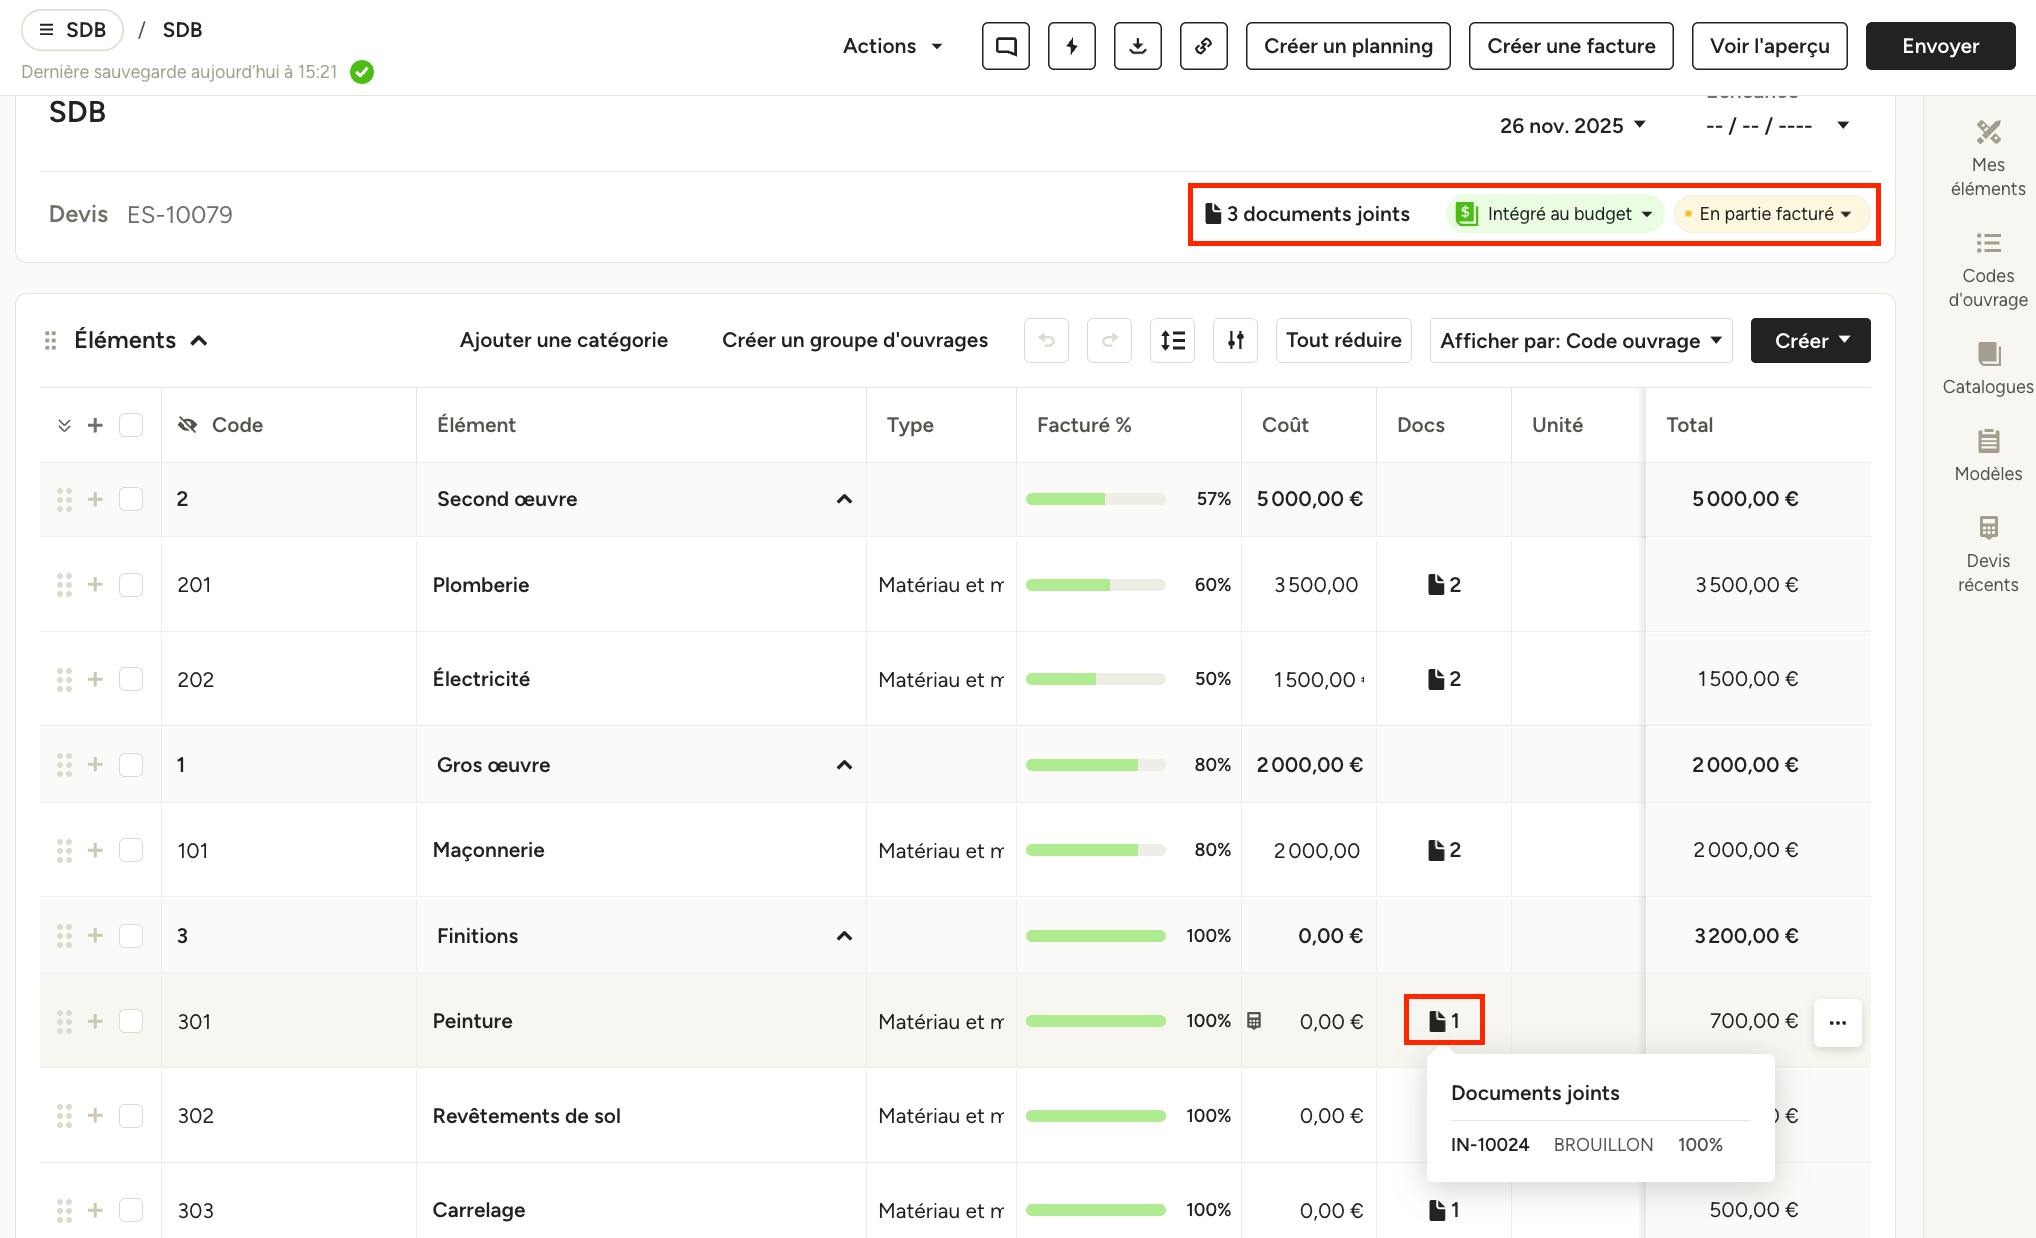Open Afficher par: Code ouvrage dropdown
The height and width of the screenshot is (1238, 2036).
point(1581,341)
